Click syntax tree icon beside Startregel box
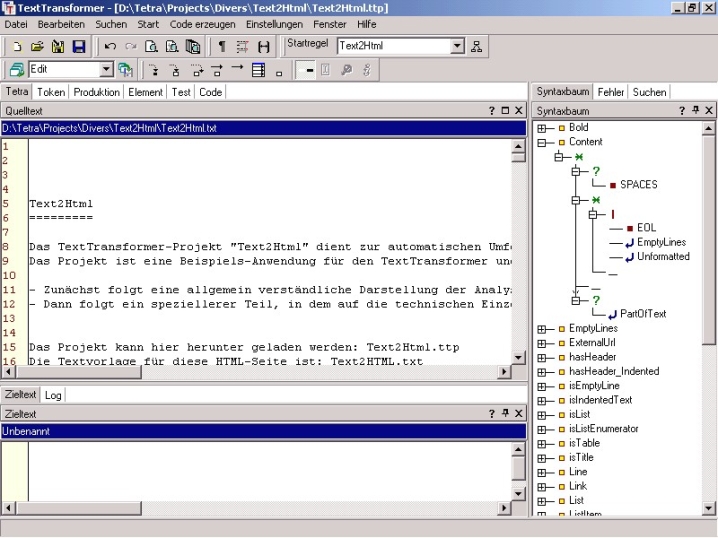 [x=477, y=46]
